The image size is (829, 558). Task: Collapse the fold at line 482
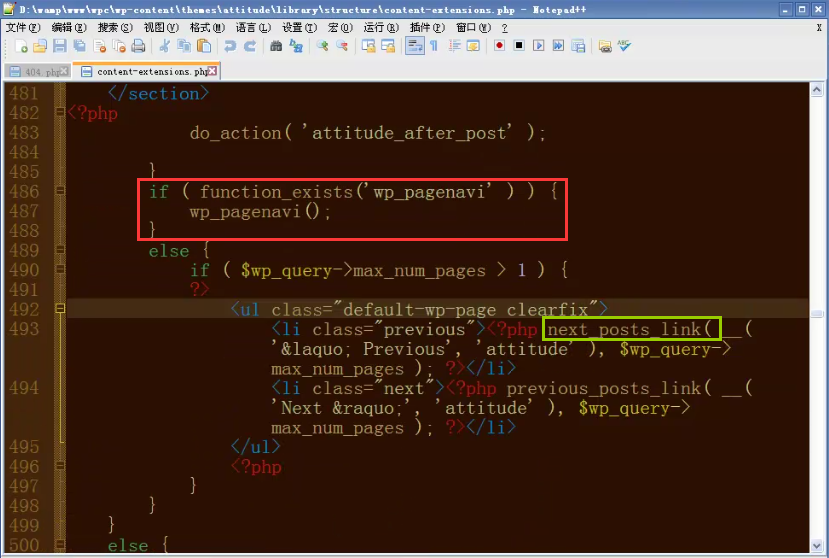tap(60, 112)
